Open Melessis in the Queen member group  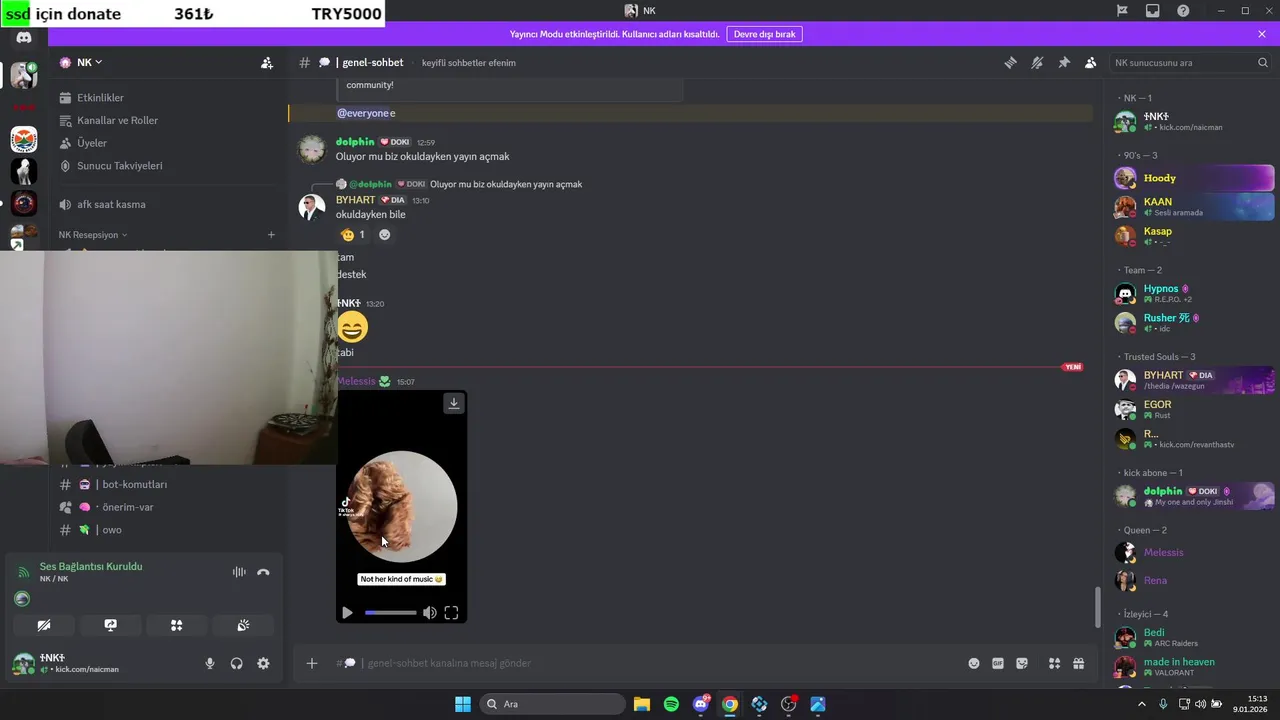pos(1194,552)
